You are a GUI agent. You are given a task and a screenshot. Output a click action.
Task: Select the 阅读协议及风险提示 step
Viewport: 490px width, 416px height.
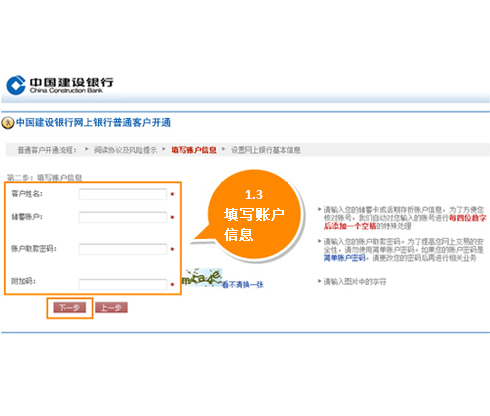pyautogui.click(x=125, y=150)
